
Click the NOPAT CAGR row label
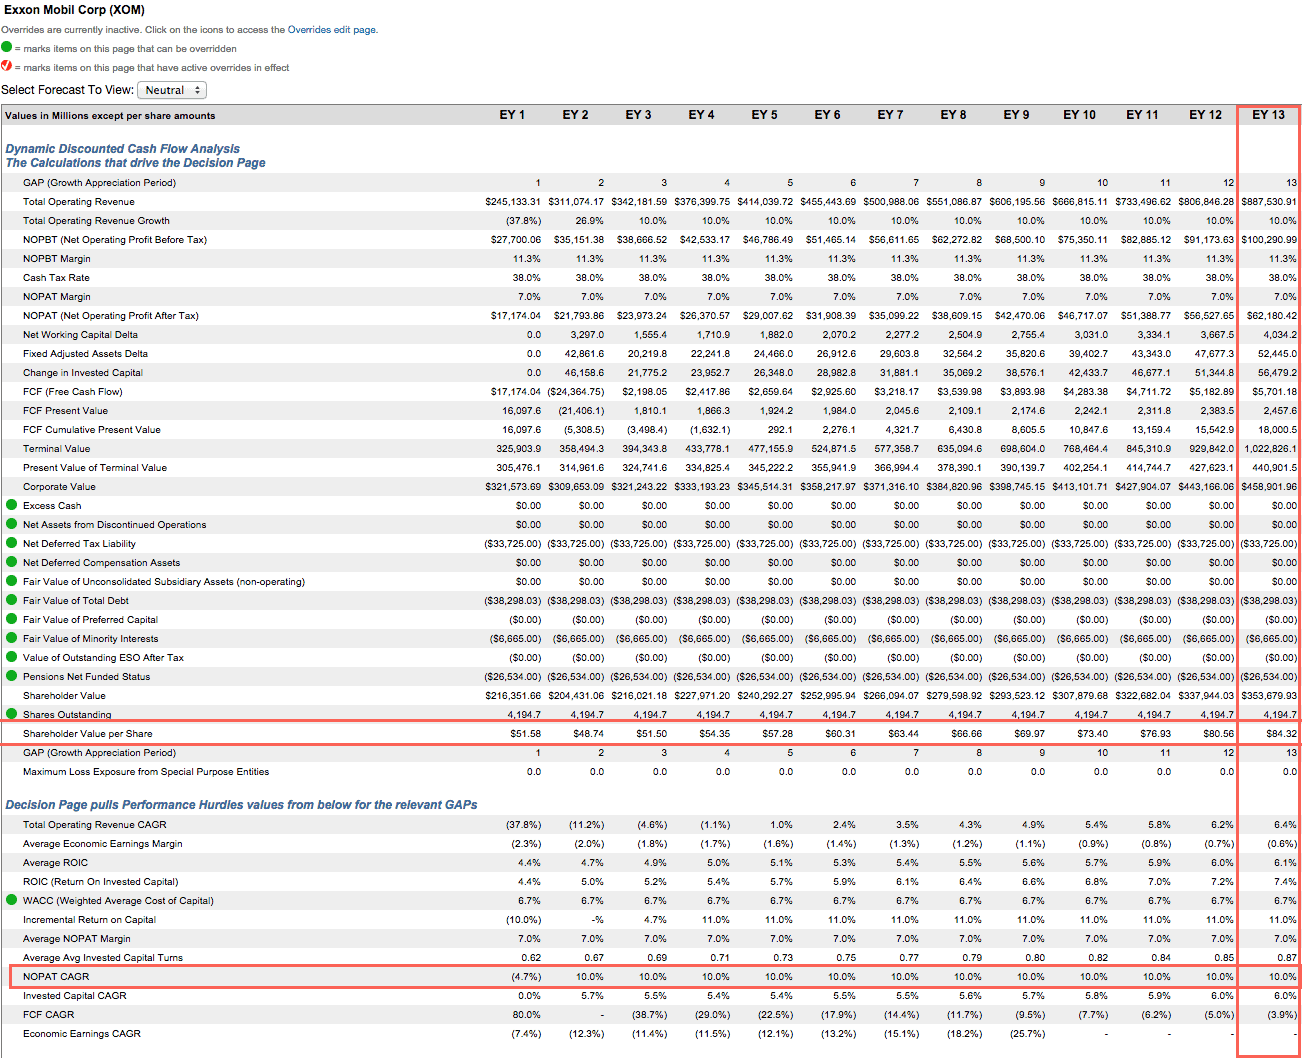pyautogui.click(x=56, y=977)
